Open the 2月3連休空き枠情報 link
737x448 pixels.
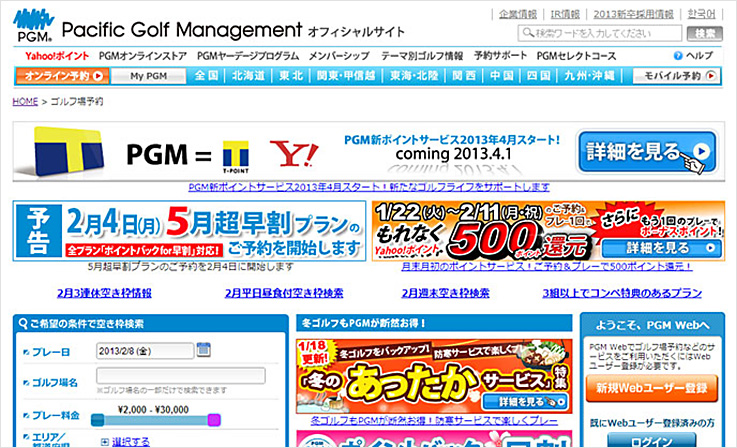[x=104, y=293]
